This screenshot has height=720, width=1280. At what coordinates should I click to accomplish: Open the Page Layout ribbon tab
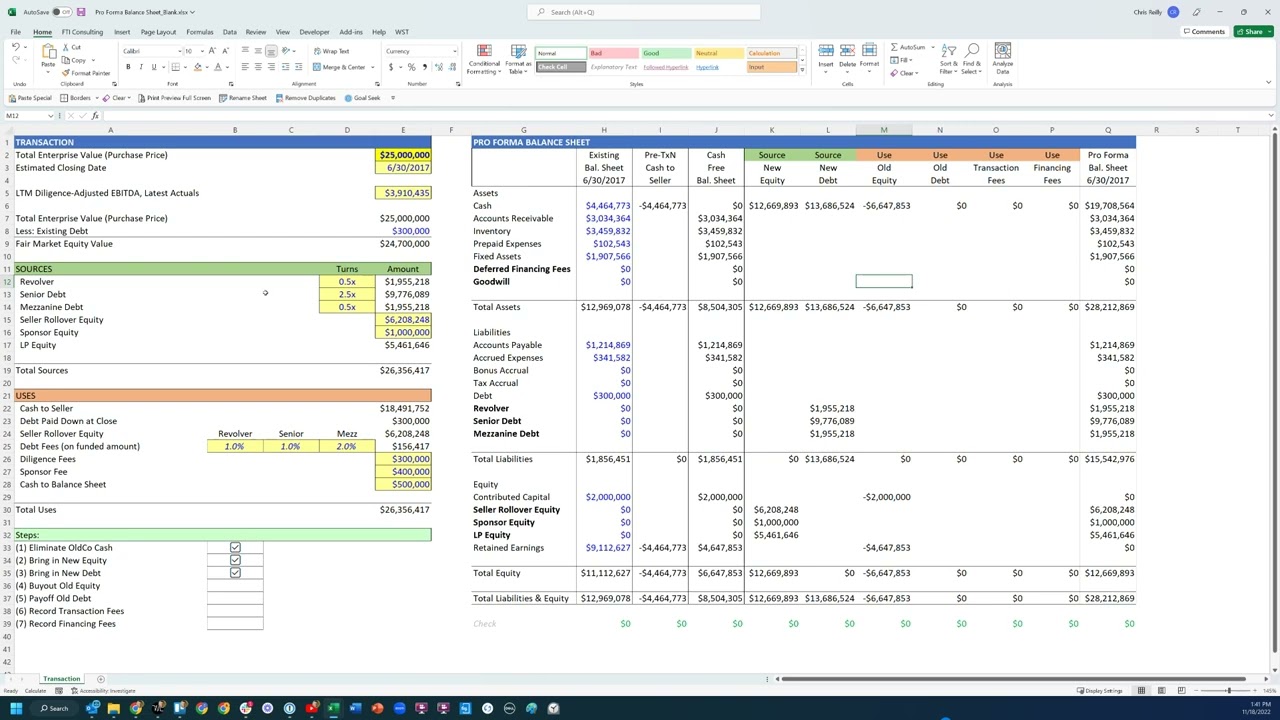pos(158,32)
